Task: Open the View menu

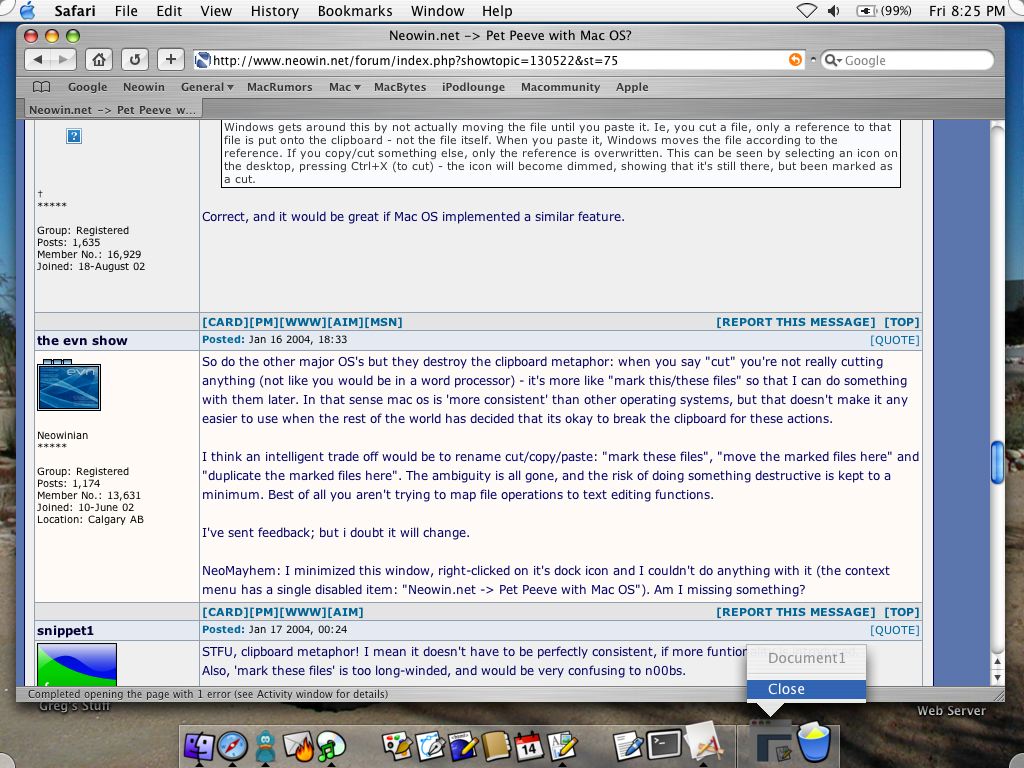Action: (216, 10)
